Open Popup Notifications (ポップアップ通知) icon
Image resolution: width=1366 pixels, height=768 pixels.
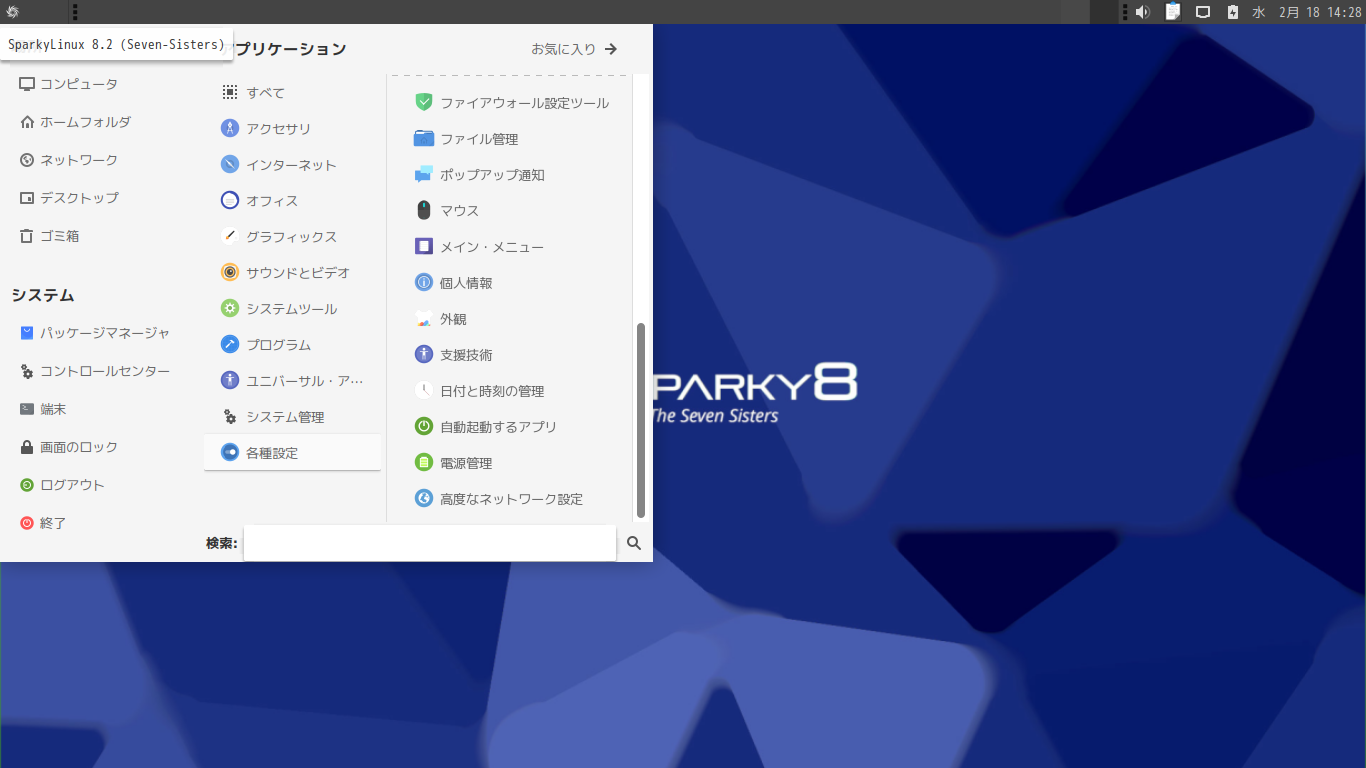[423, 174]
